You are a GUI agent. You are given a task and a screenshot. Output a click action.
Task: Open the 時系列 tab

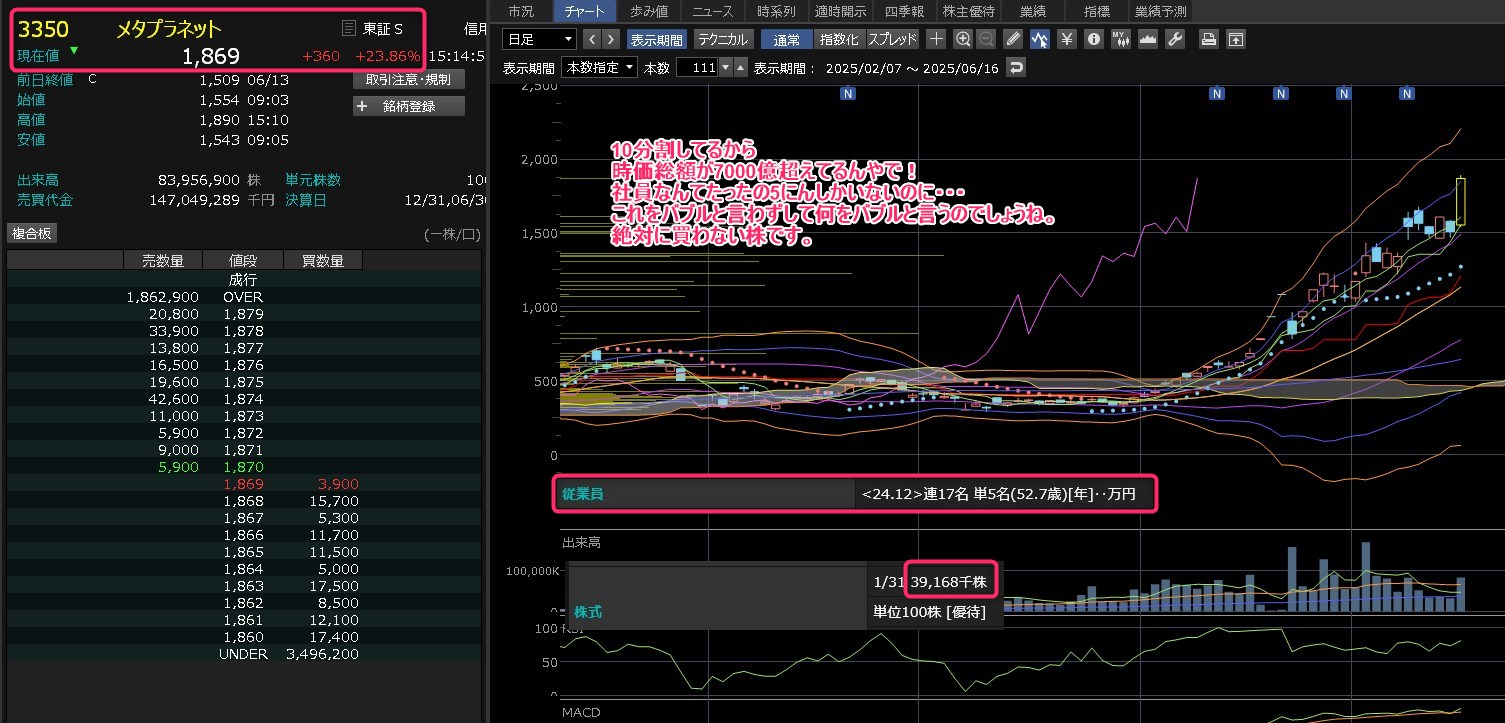(x=777, y=11)
